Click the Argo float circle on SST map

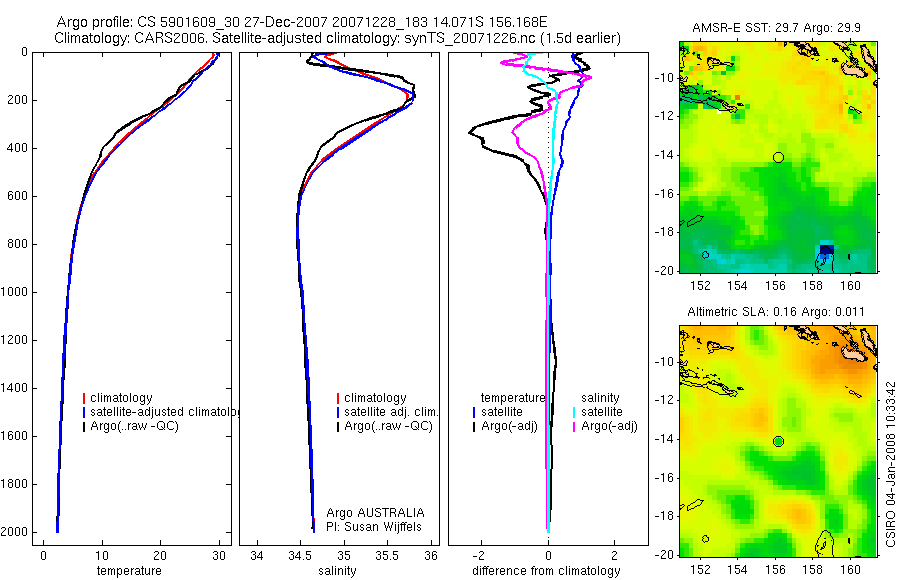[x=778, y=157]
